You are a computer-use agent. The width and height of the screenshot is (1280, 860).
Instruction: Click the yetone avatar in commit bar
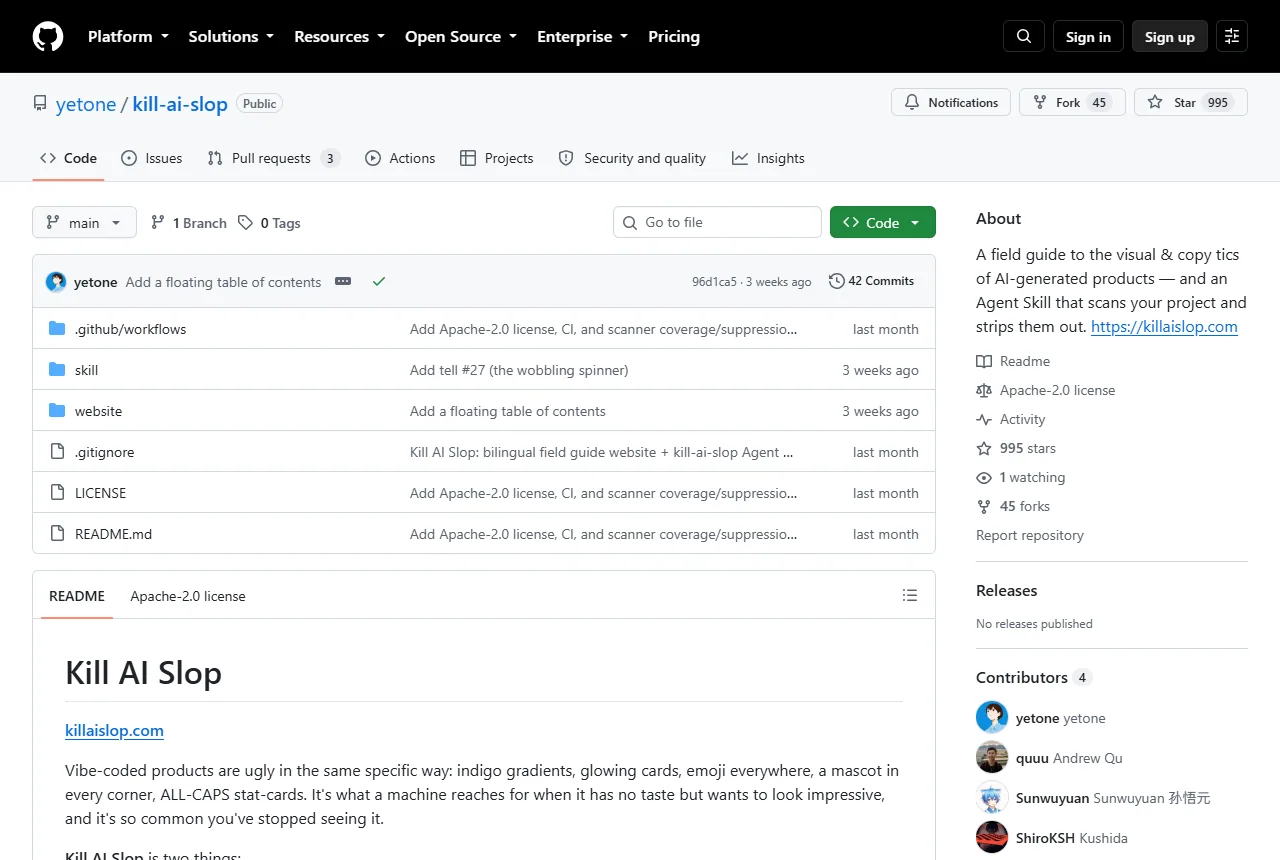click(x=56, y=282)
